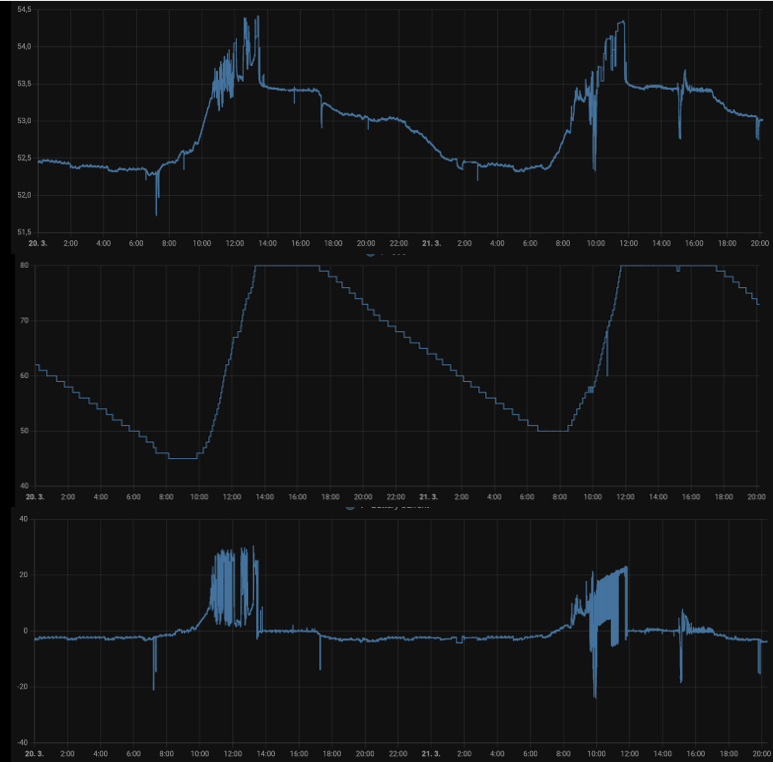Viewport: 773px width, 762px height.
Task: Click the 80 y-axis label
Action: [24, 265]
